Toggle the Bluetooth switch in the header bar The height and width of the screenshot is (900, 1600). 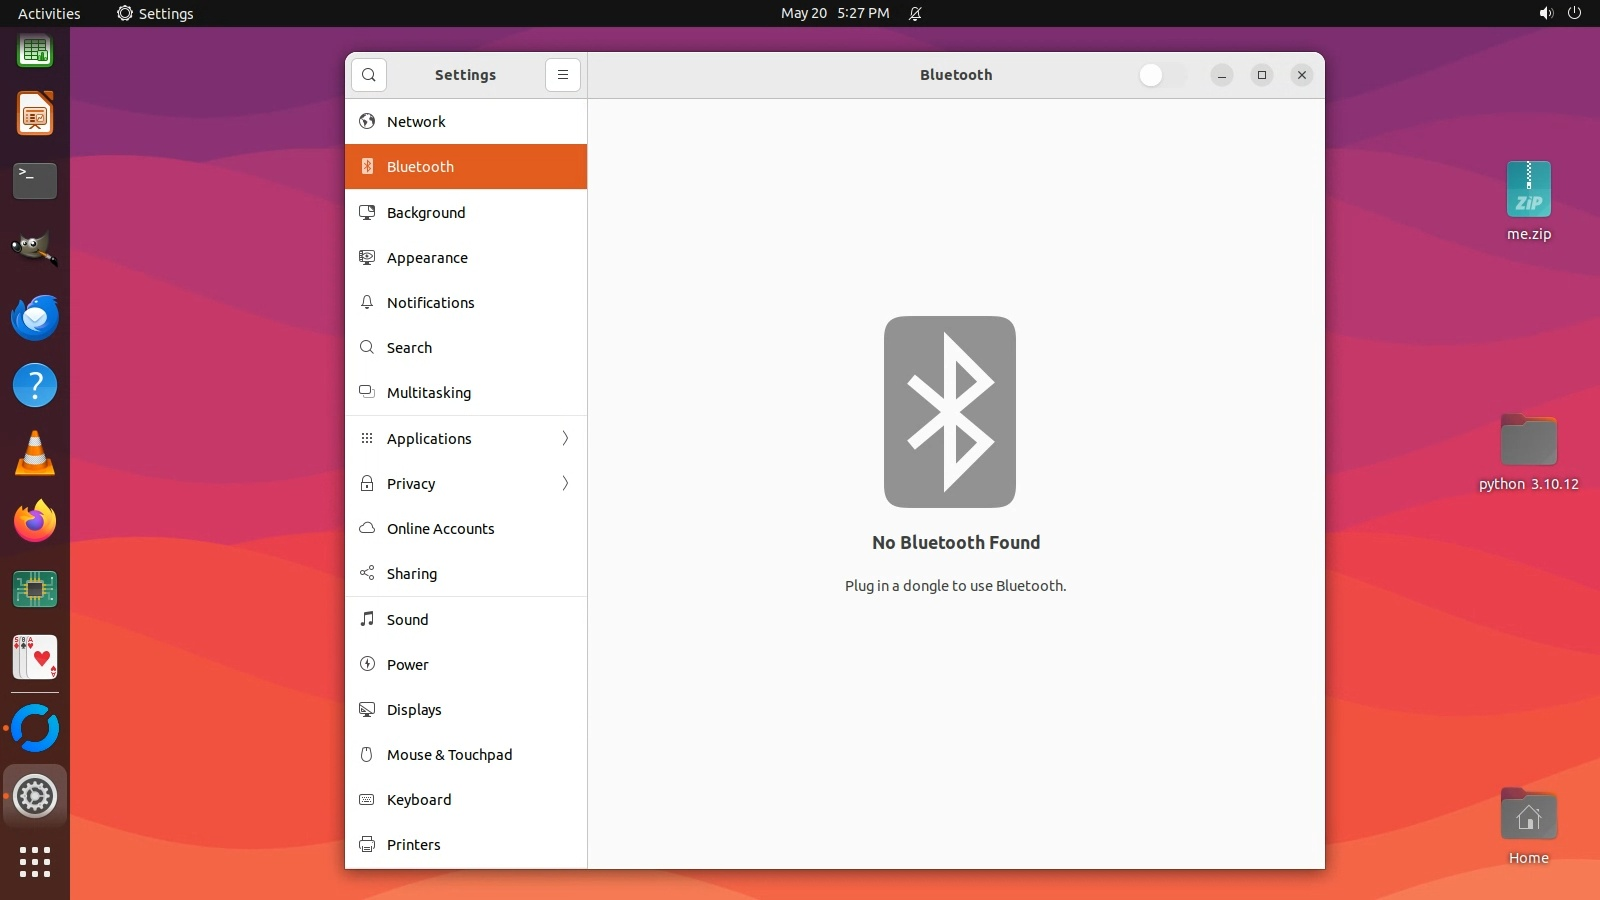[1162, 75]
